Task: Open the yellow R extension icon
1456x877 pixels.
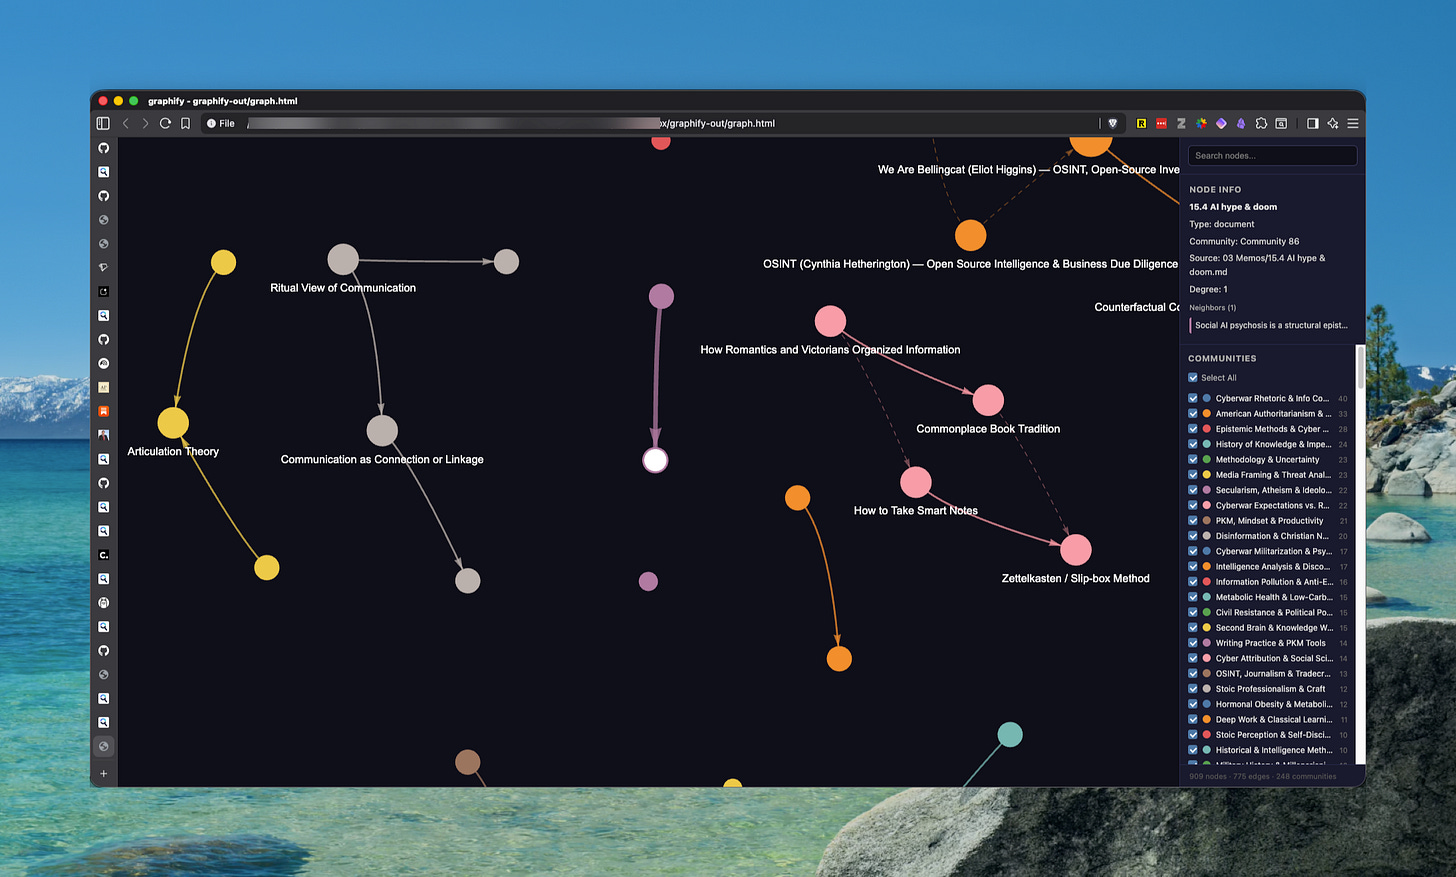Action: 1141,123
